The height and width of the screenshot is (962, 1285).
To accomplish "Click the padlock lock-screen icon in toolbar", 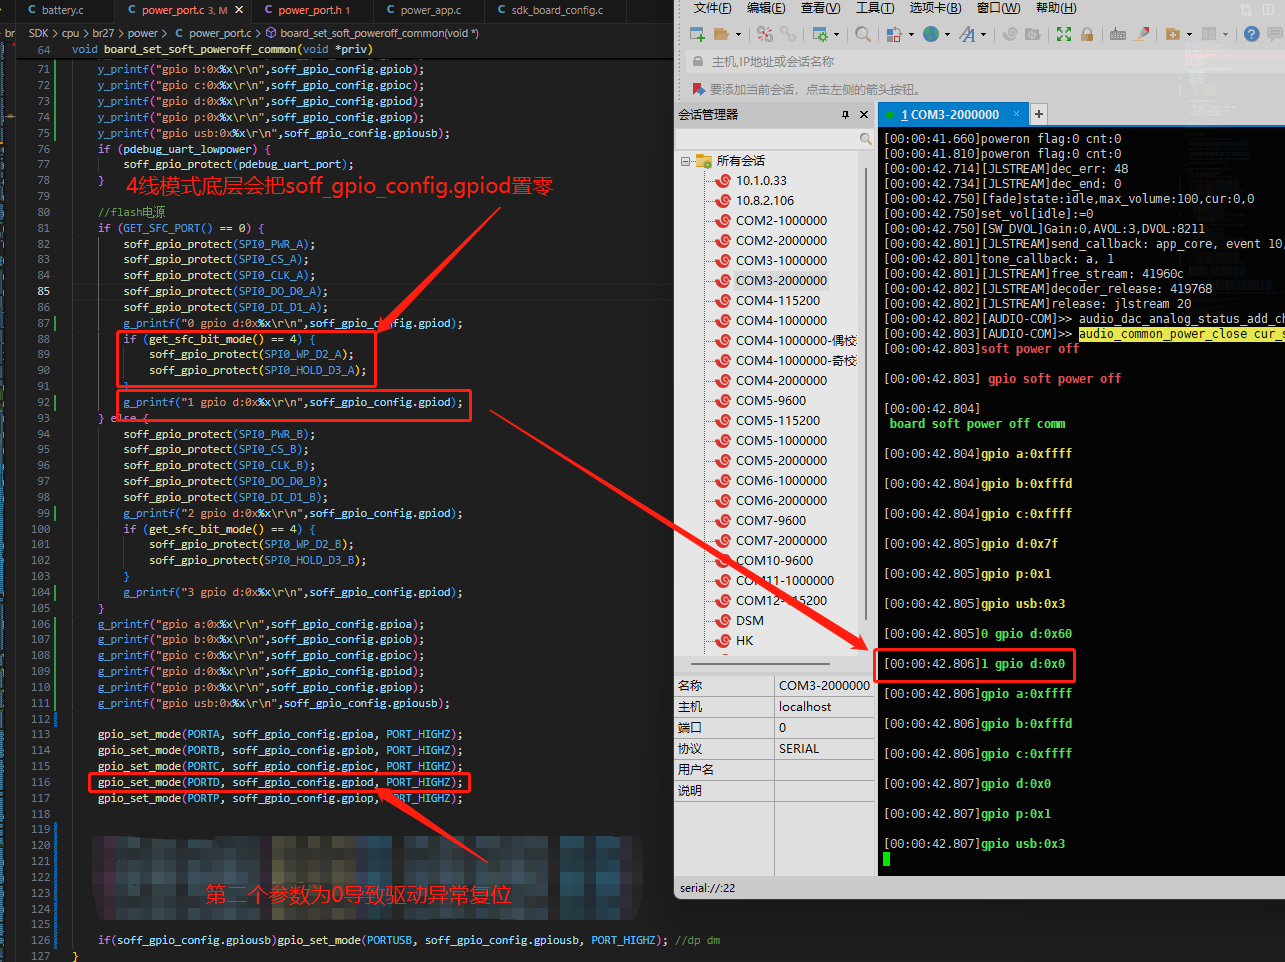I will (1087, 34).
